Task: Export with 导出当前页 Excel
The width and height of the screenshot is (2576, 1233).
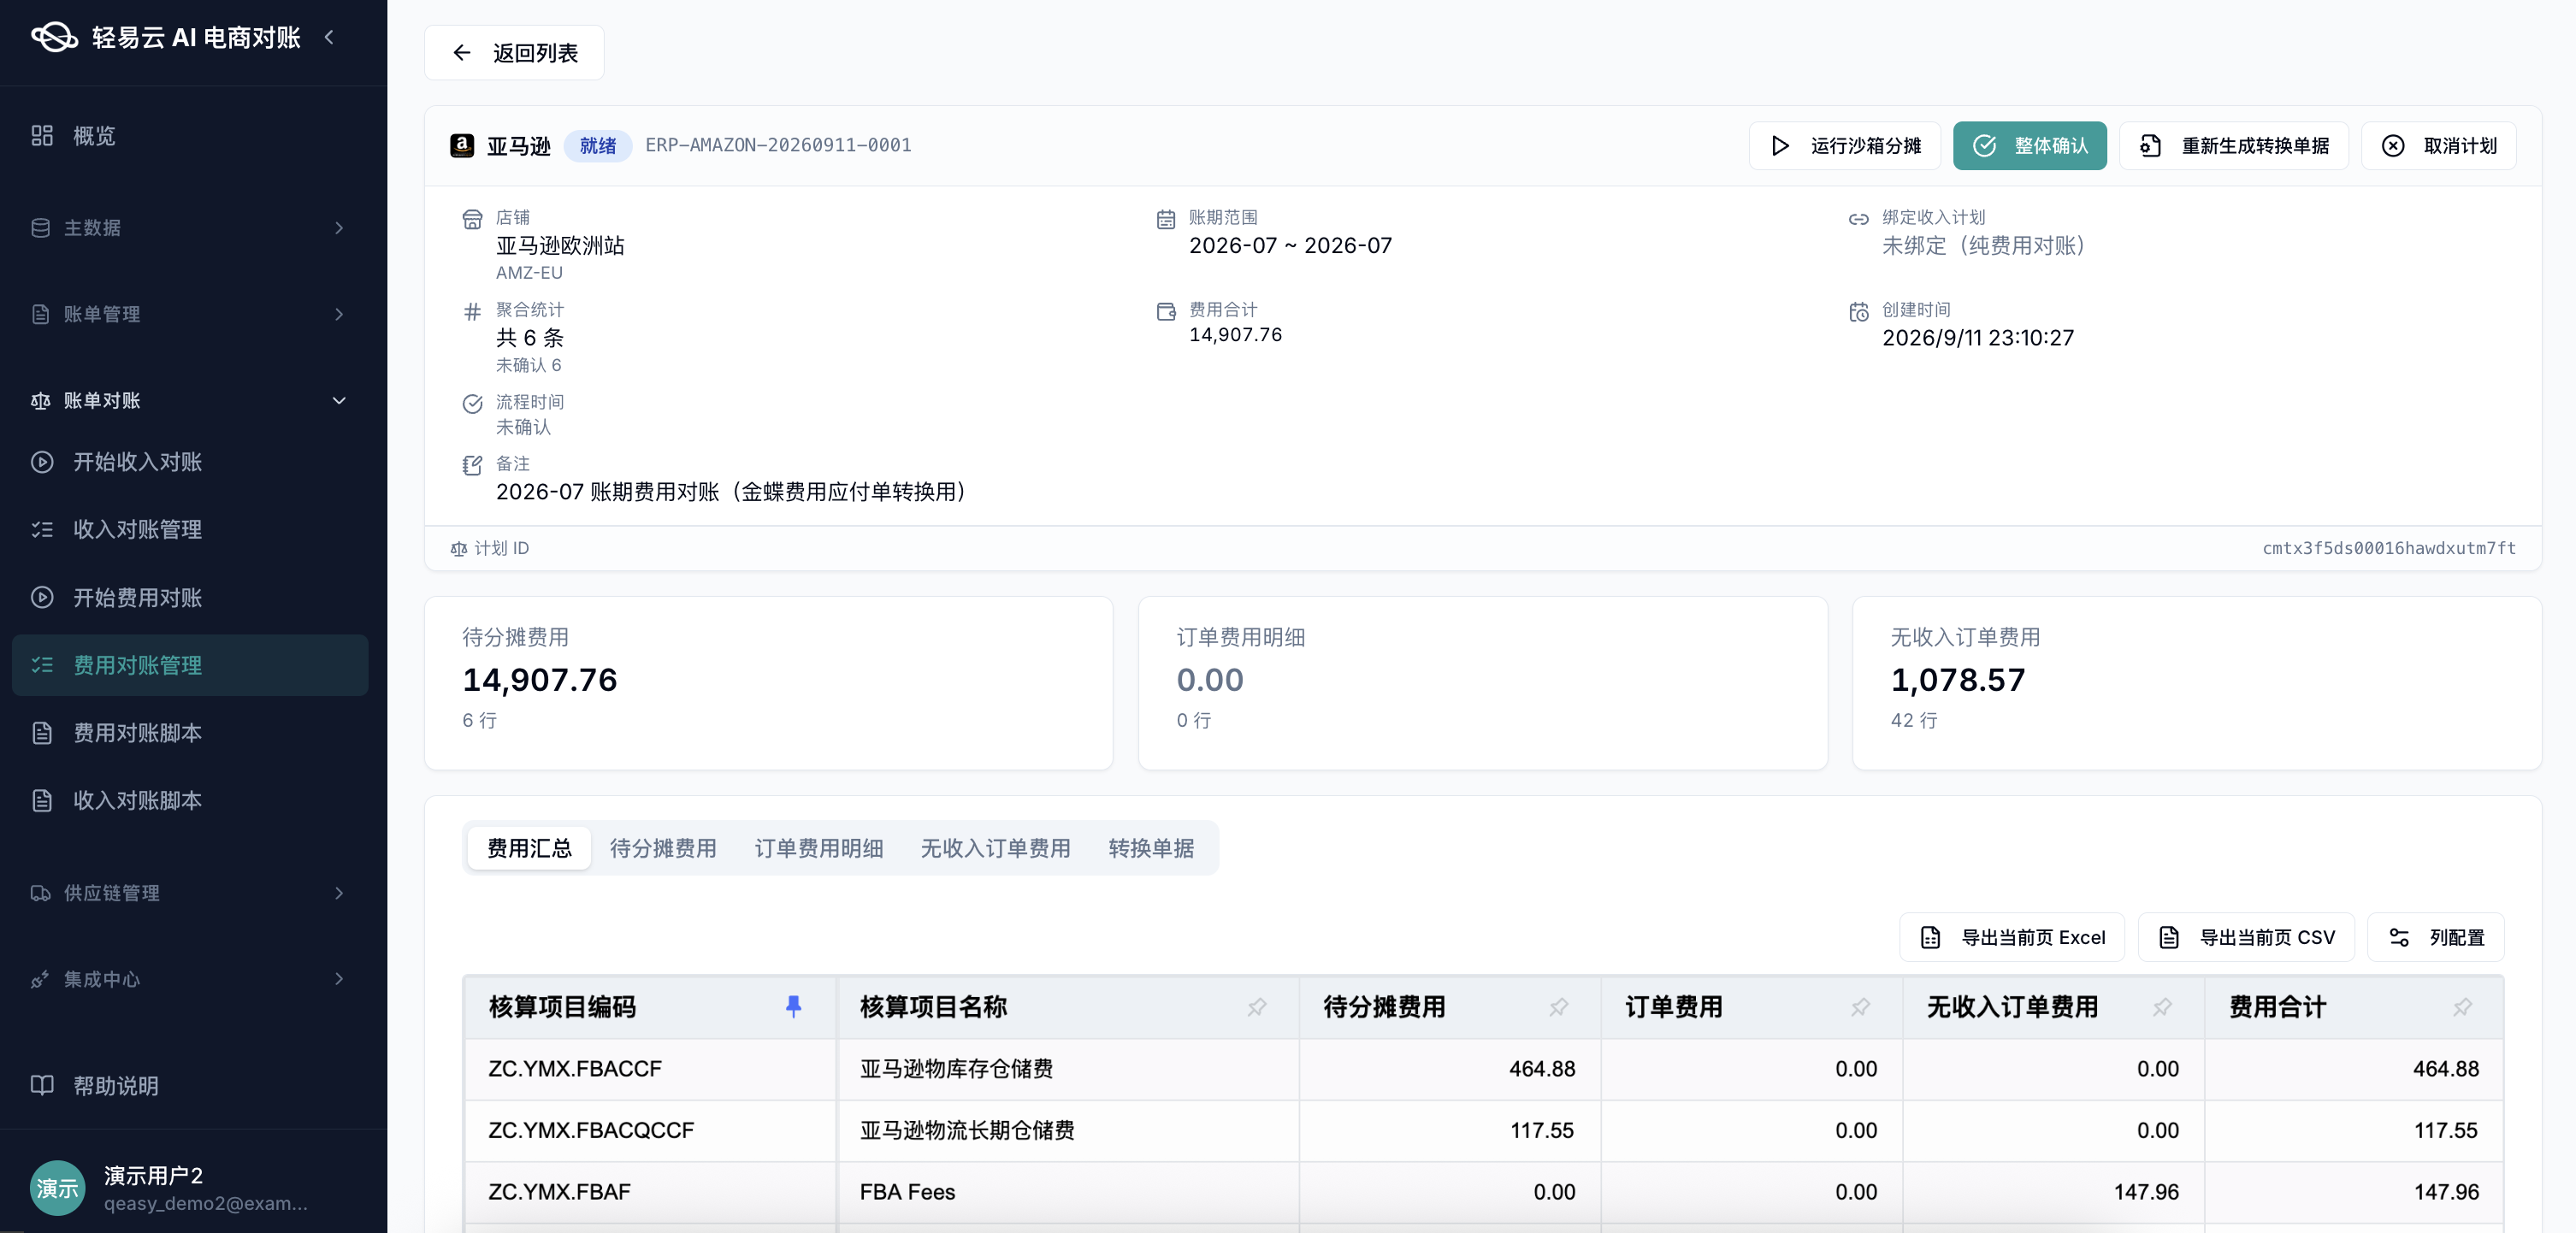Action: click(x=2012, y=937)
